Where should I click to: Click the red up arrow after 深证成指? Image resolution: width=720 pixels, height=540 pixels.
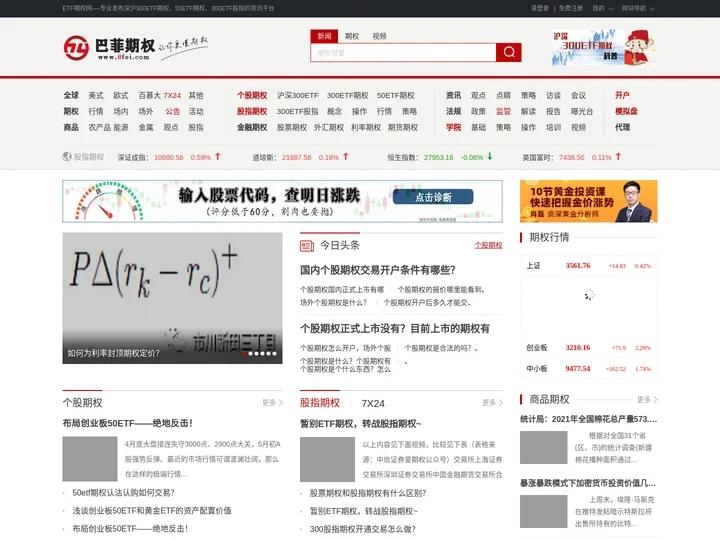(x=218, y=157)
